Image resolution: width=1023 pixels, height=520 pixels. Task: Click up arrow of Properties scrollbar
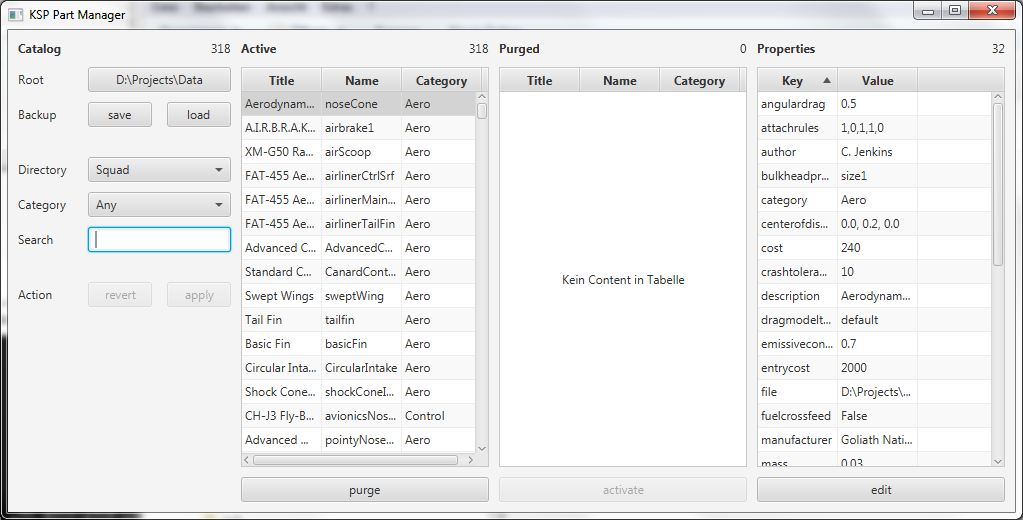tap(998, 97)
